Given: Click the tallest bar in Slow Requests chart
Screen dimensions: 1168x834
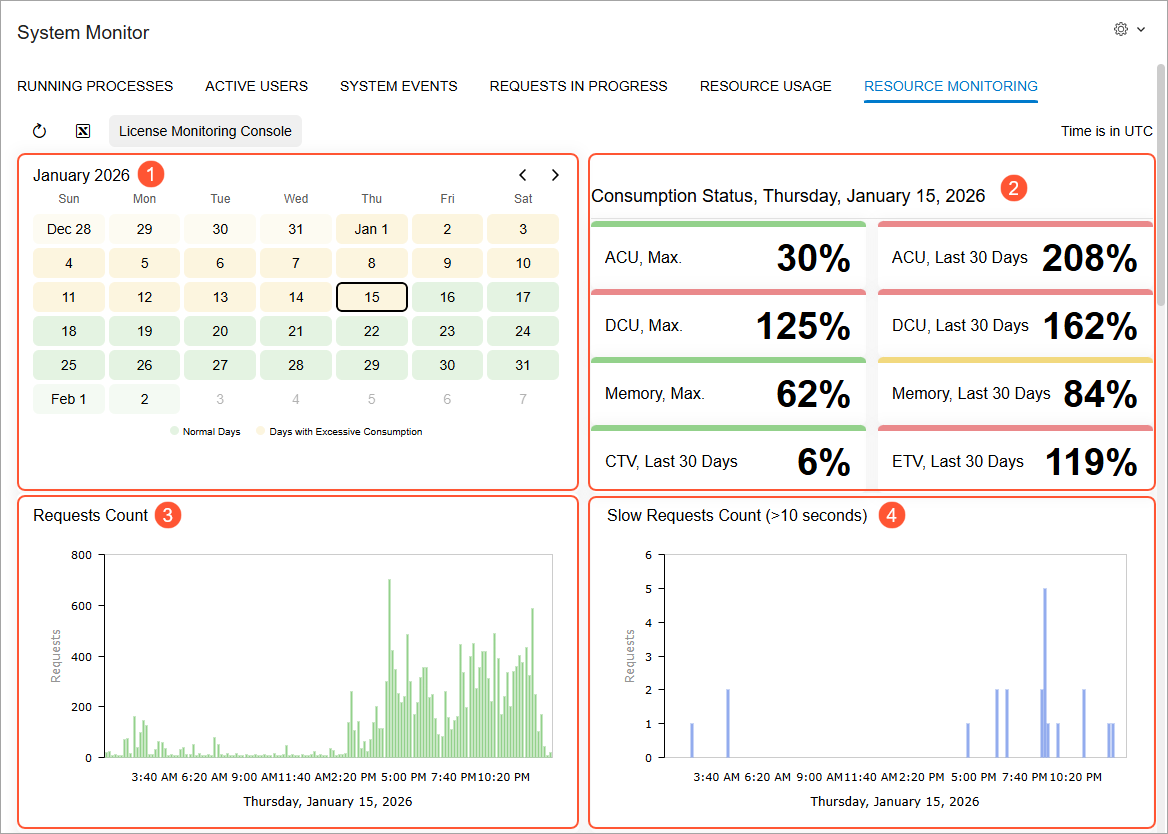Looking at the screenshot, I should point(1045,672).
